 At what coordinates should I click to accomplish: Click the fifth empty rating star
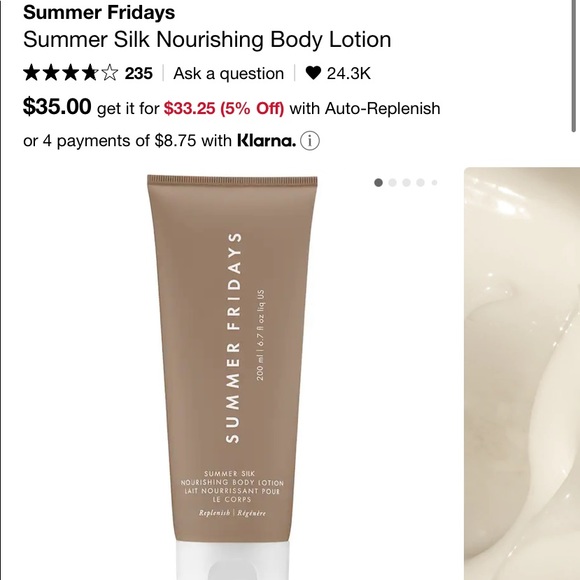[x=109, y=72]
